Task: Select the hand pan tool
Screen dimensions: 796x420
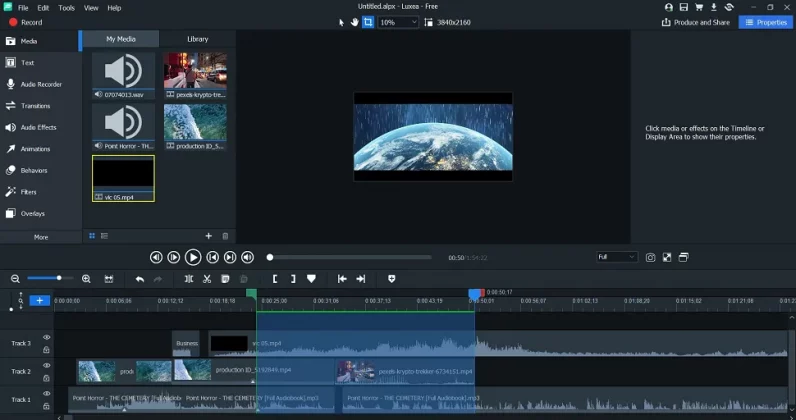Action: point(354,22)
